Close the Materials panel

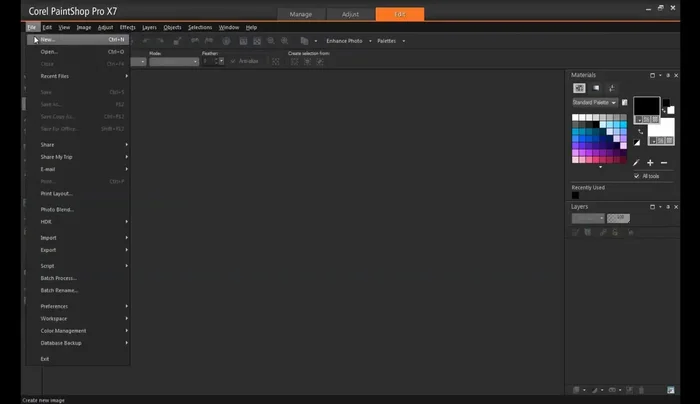677,75
